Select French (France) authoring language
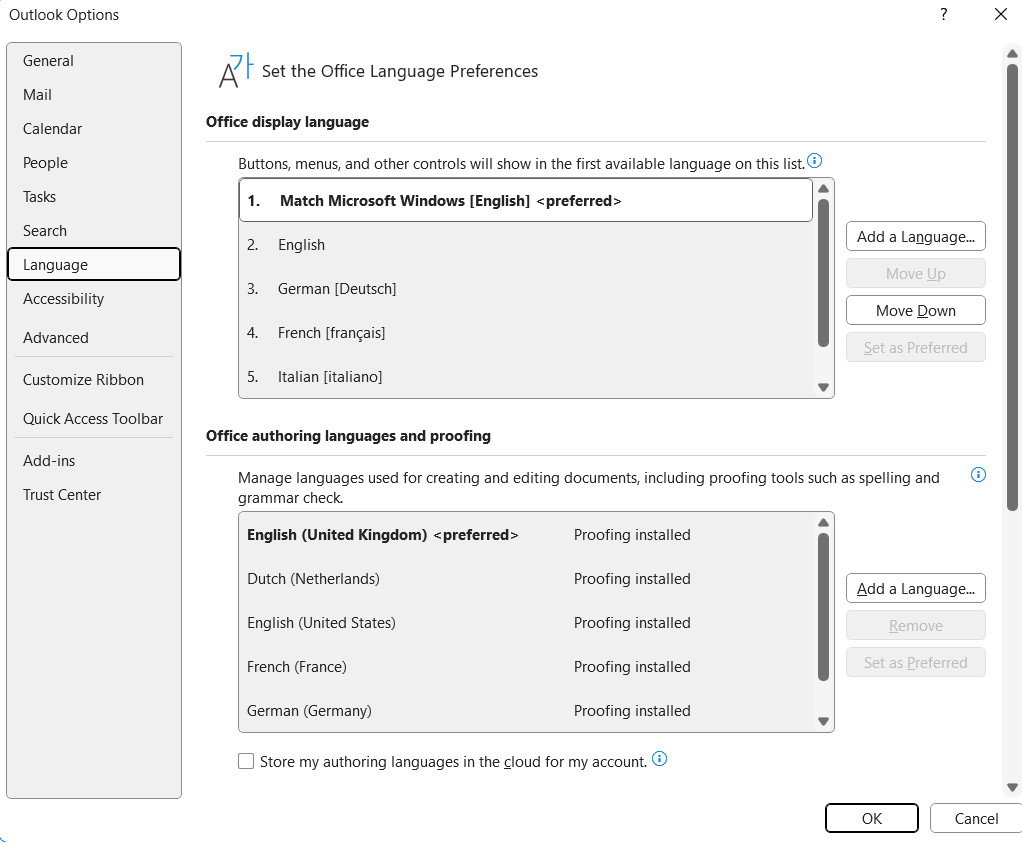Viewport: 1022px width, 842px height. coord(525,666)
